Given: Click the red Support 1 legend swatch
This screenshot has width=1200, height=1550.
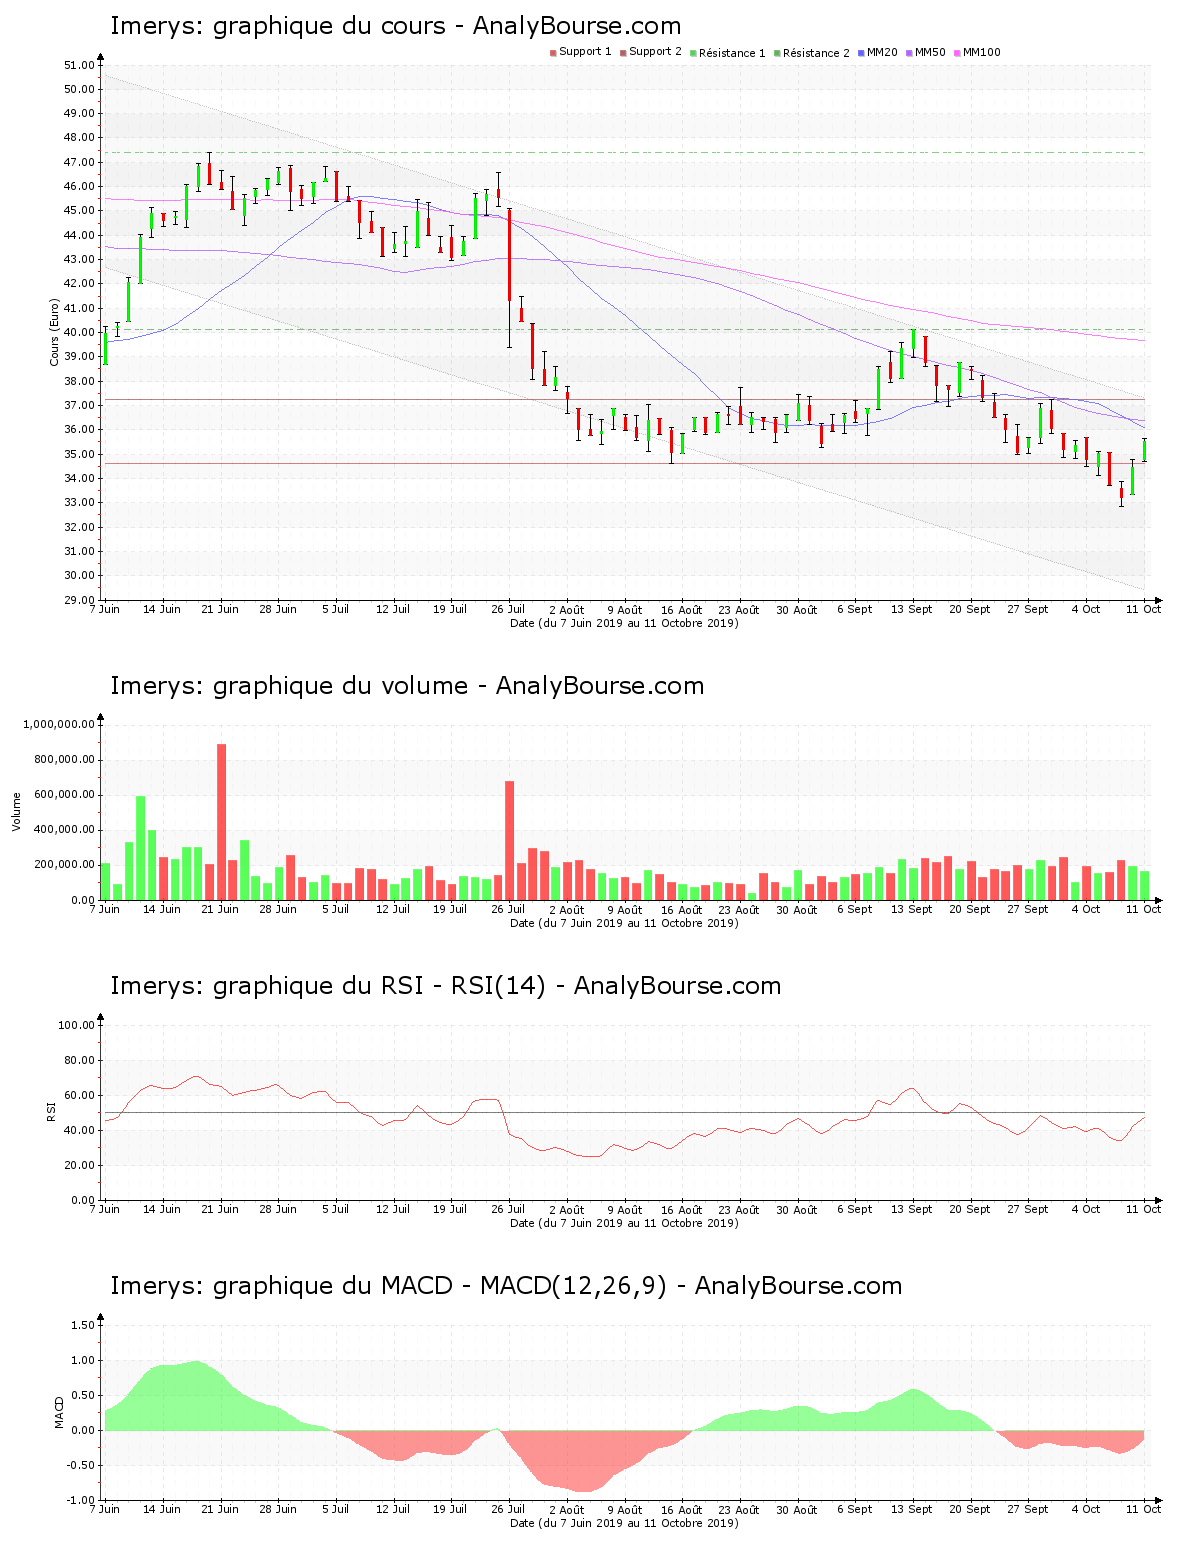Looking at the screenshot, I should (x=553, y=53).
